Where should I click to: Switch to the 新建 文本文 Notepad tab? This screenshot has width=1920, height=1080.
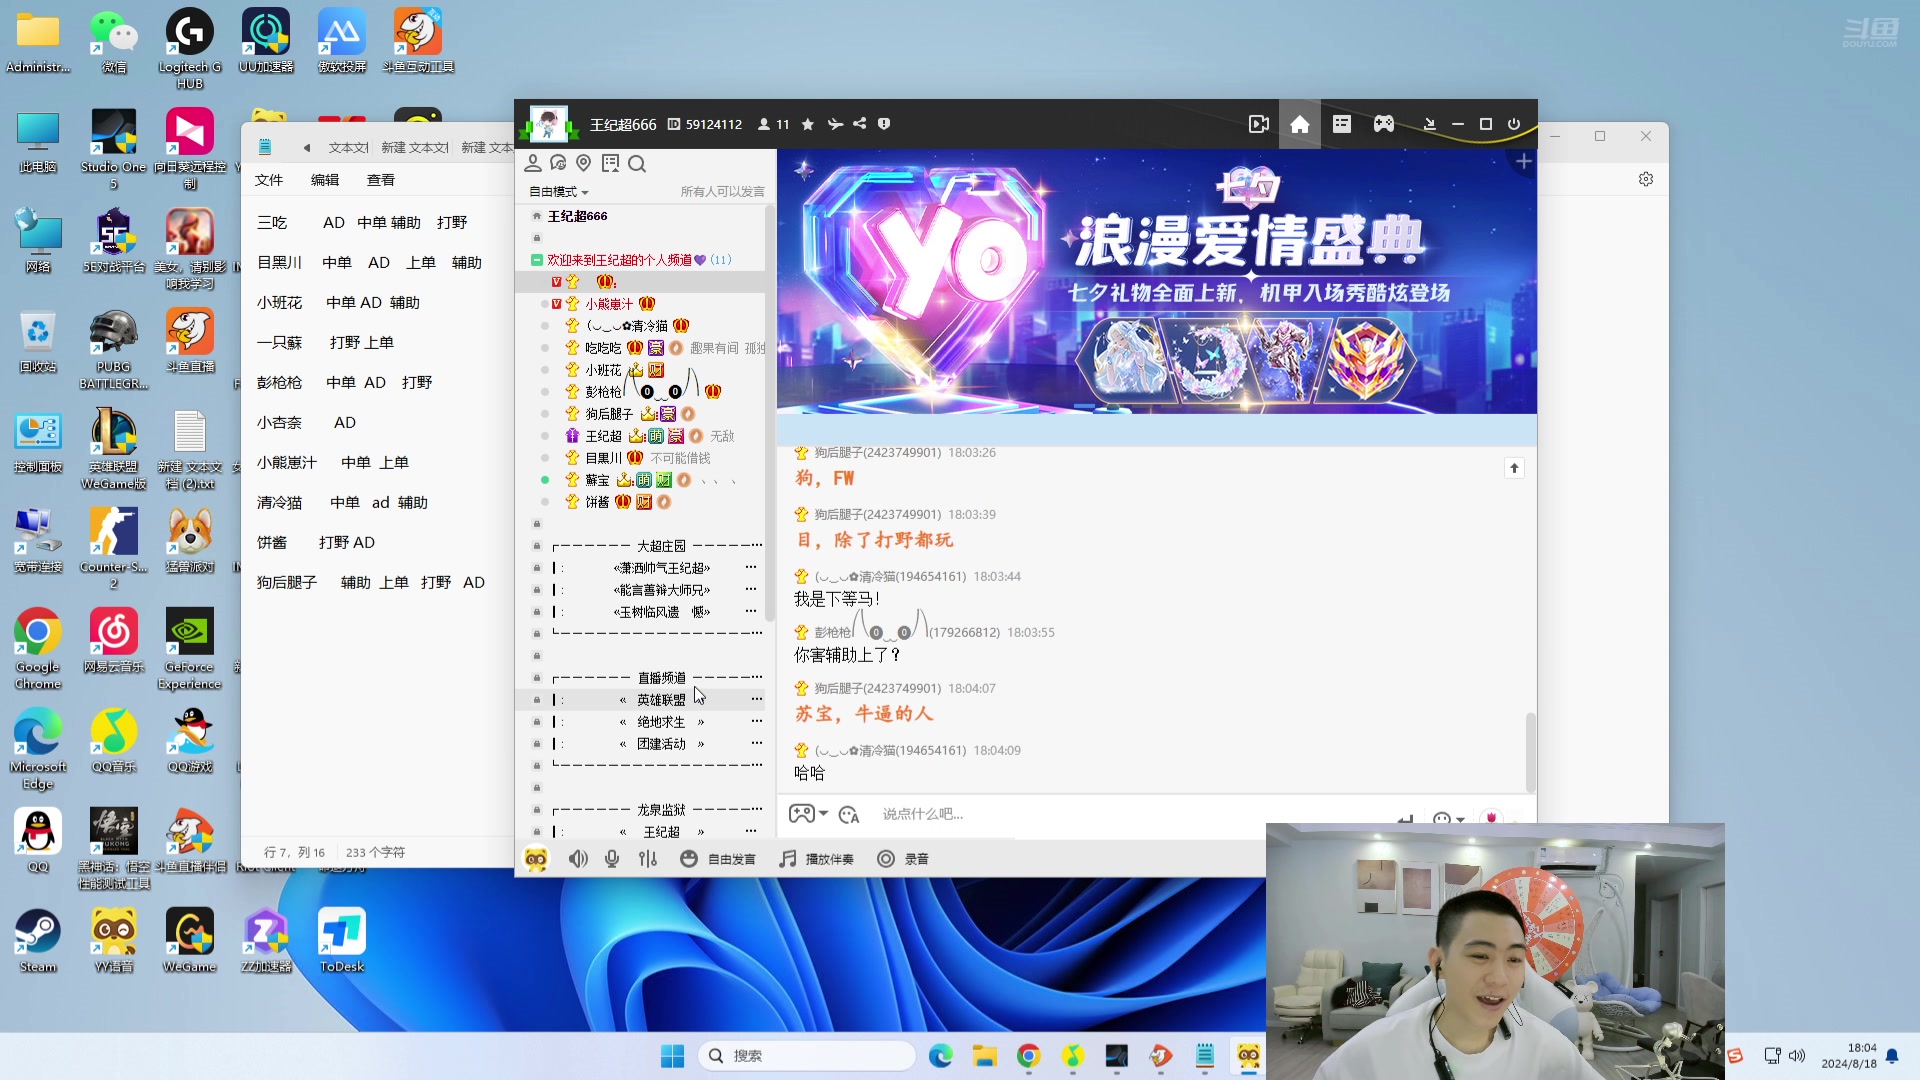[x=414, y=148]
